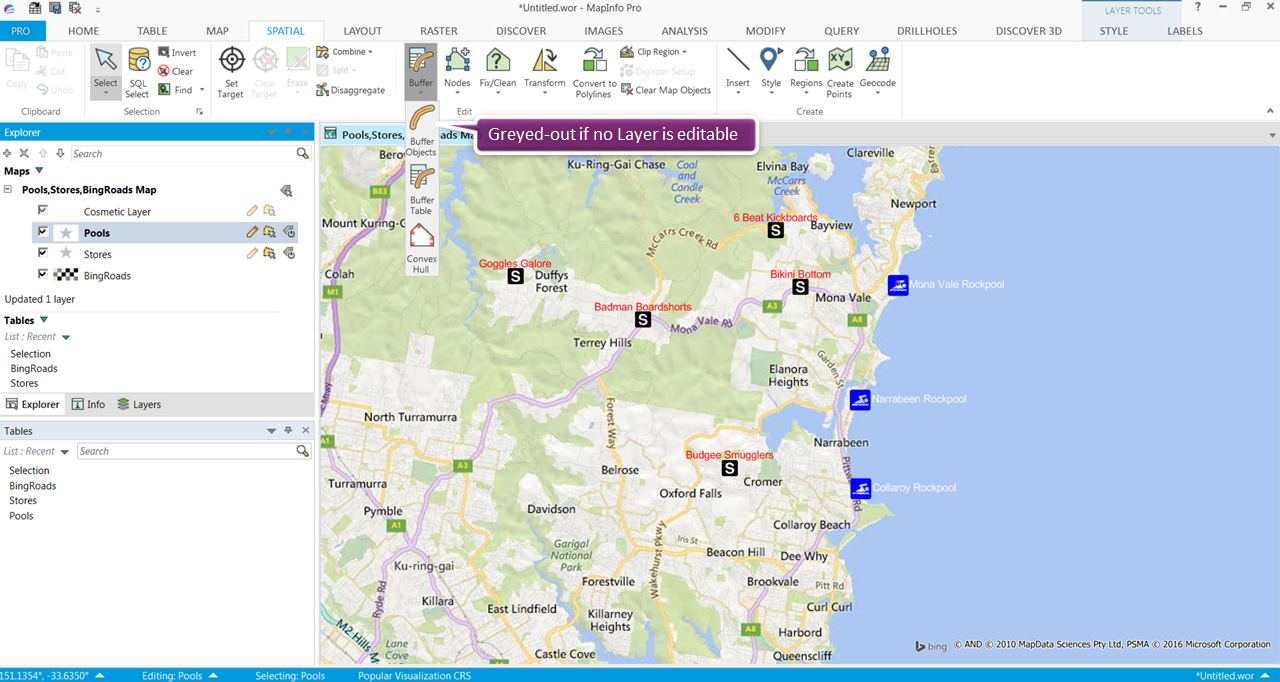1280x682 pixels.
Task: Open the Transform tool
Action: point(545,71)
